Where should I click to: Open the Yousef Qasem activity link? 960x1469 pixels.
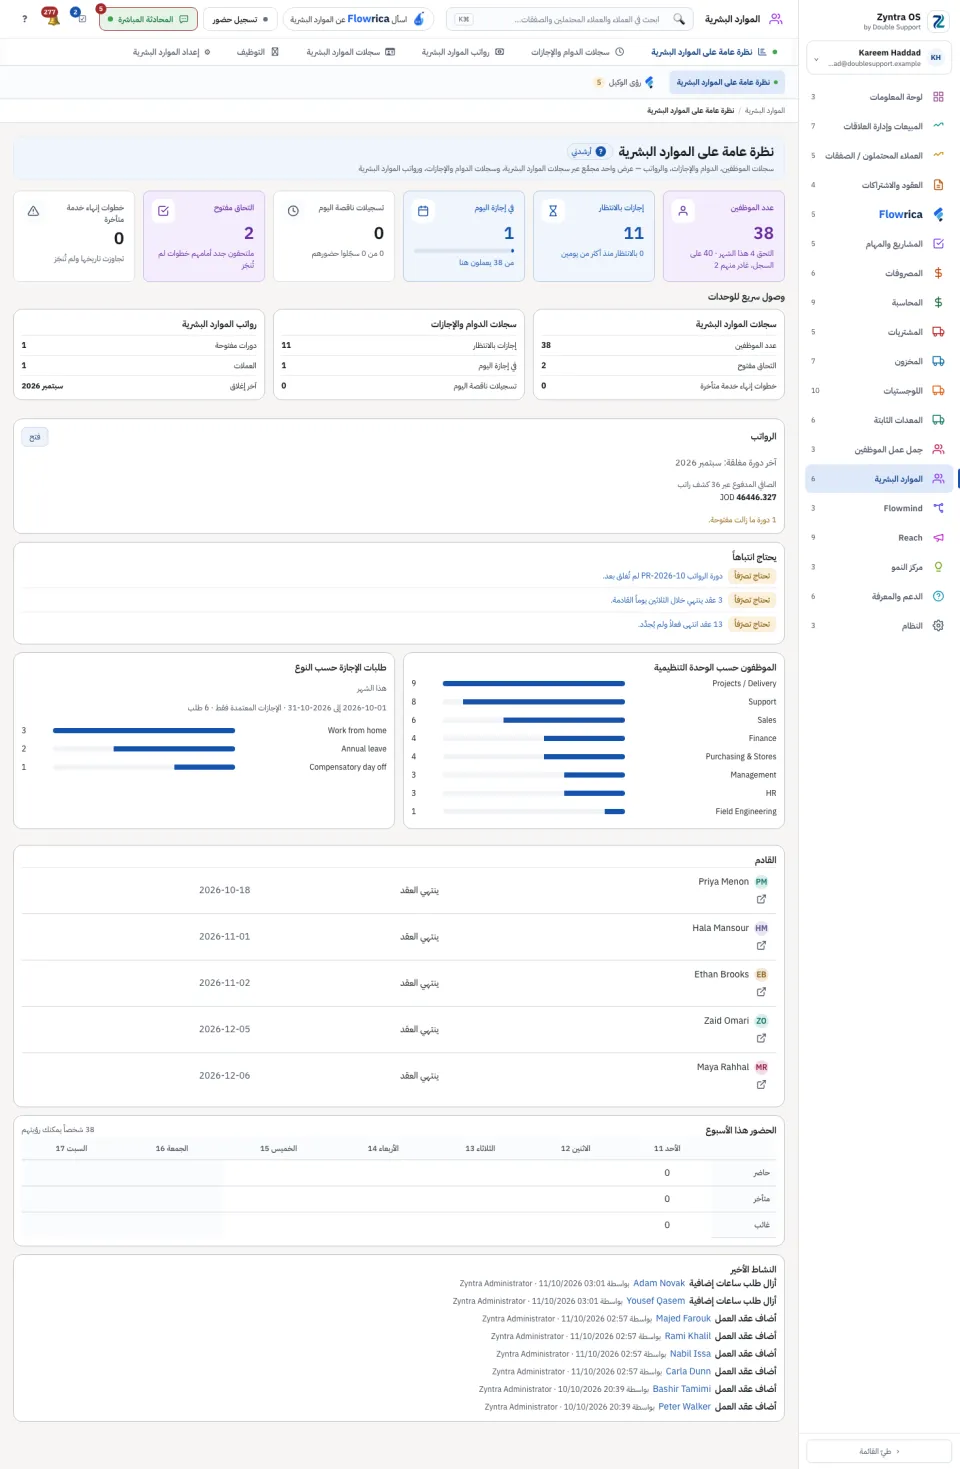pyautogui.click(x=656, y=1301)
